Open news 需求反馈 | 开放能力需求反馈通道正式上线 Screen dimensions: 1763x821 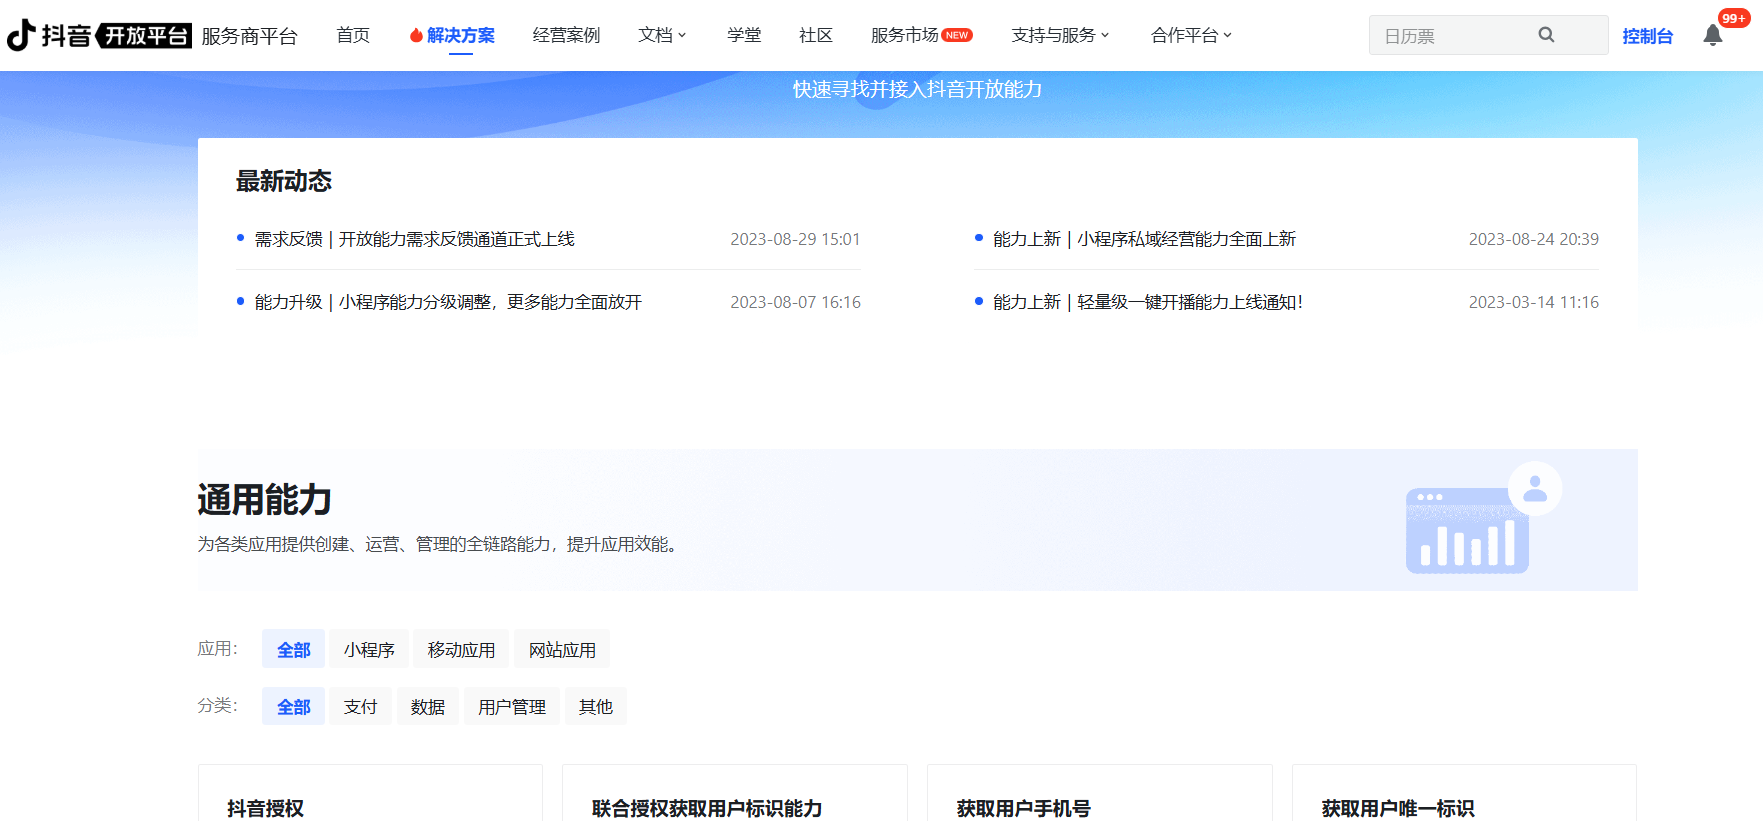(414, 239)
